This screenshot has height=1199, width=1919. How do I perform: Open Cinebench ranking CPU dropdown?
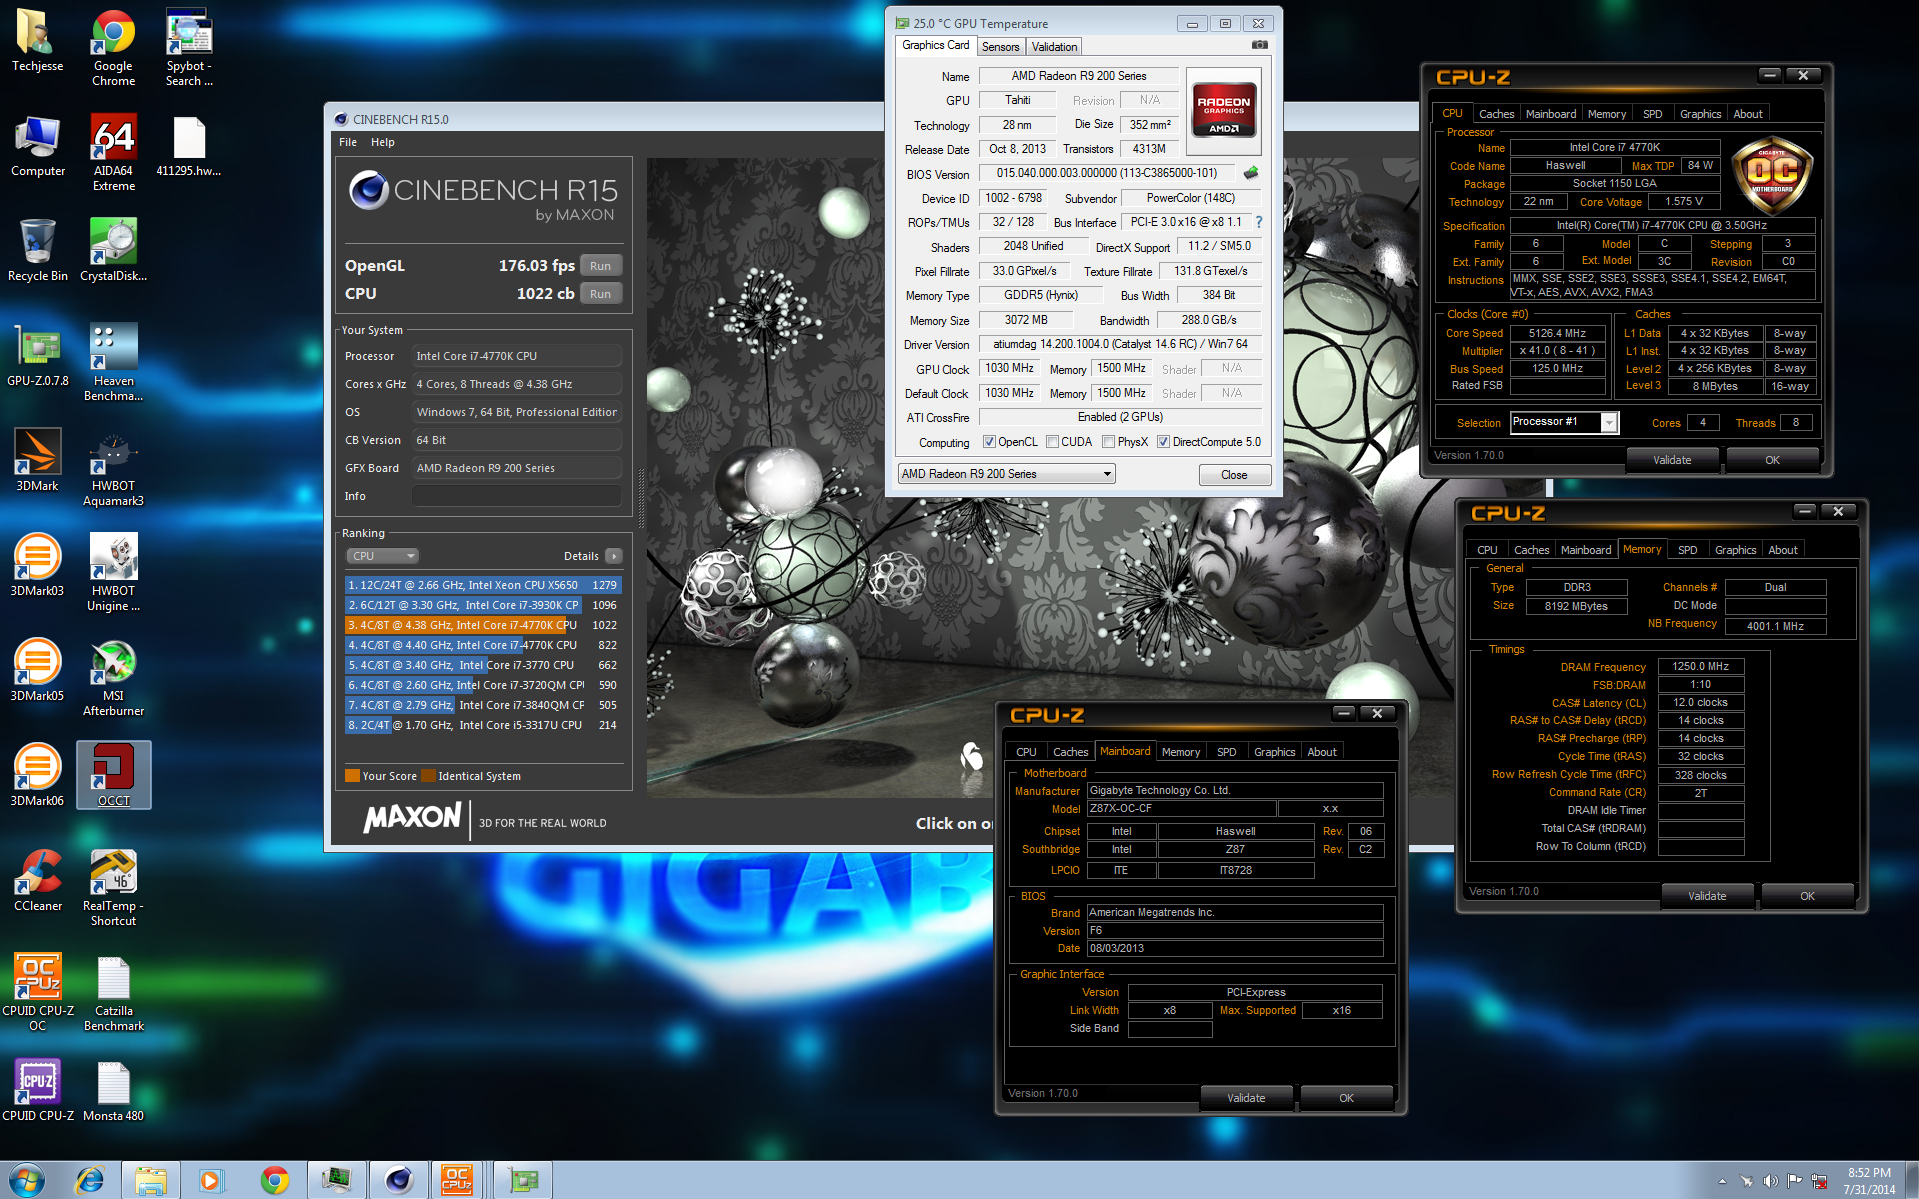coord(382,556)
